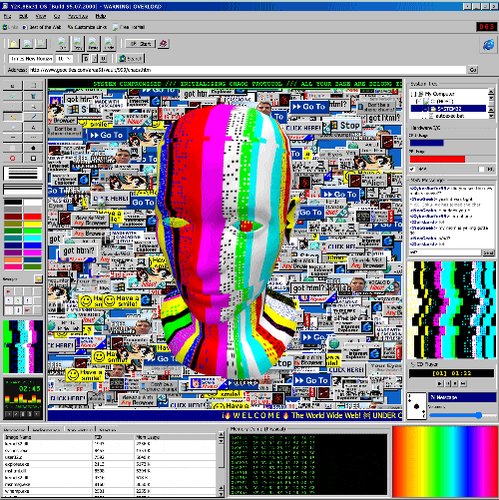The image size is (499, 500).
Task: Click the Address URL input field
Action: tap(247, 70)
